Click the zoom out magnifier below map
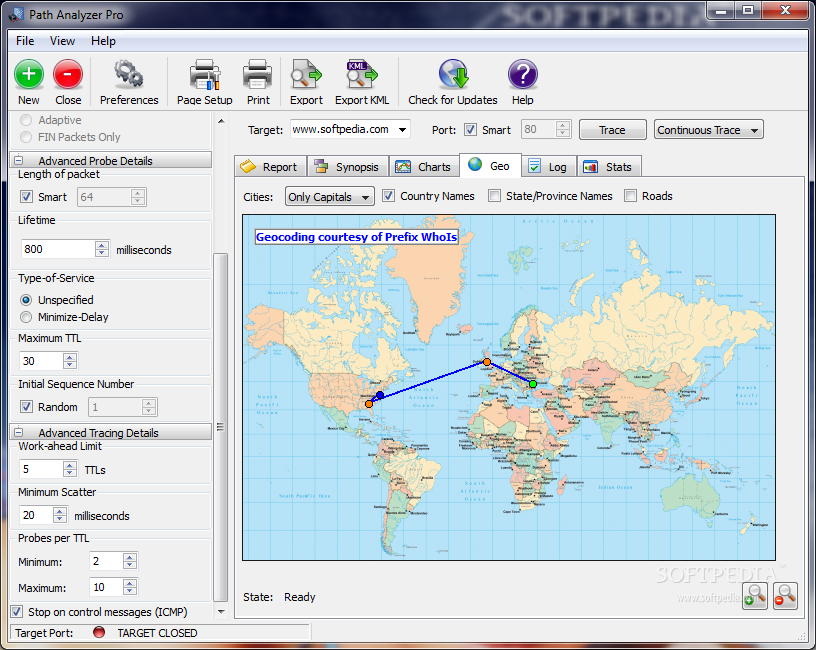This screenshot has width=816, height=650. [x=785, y=595]
